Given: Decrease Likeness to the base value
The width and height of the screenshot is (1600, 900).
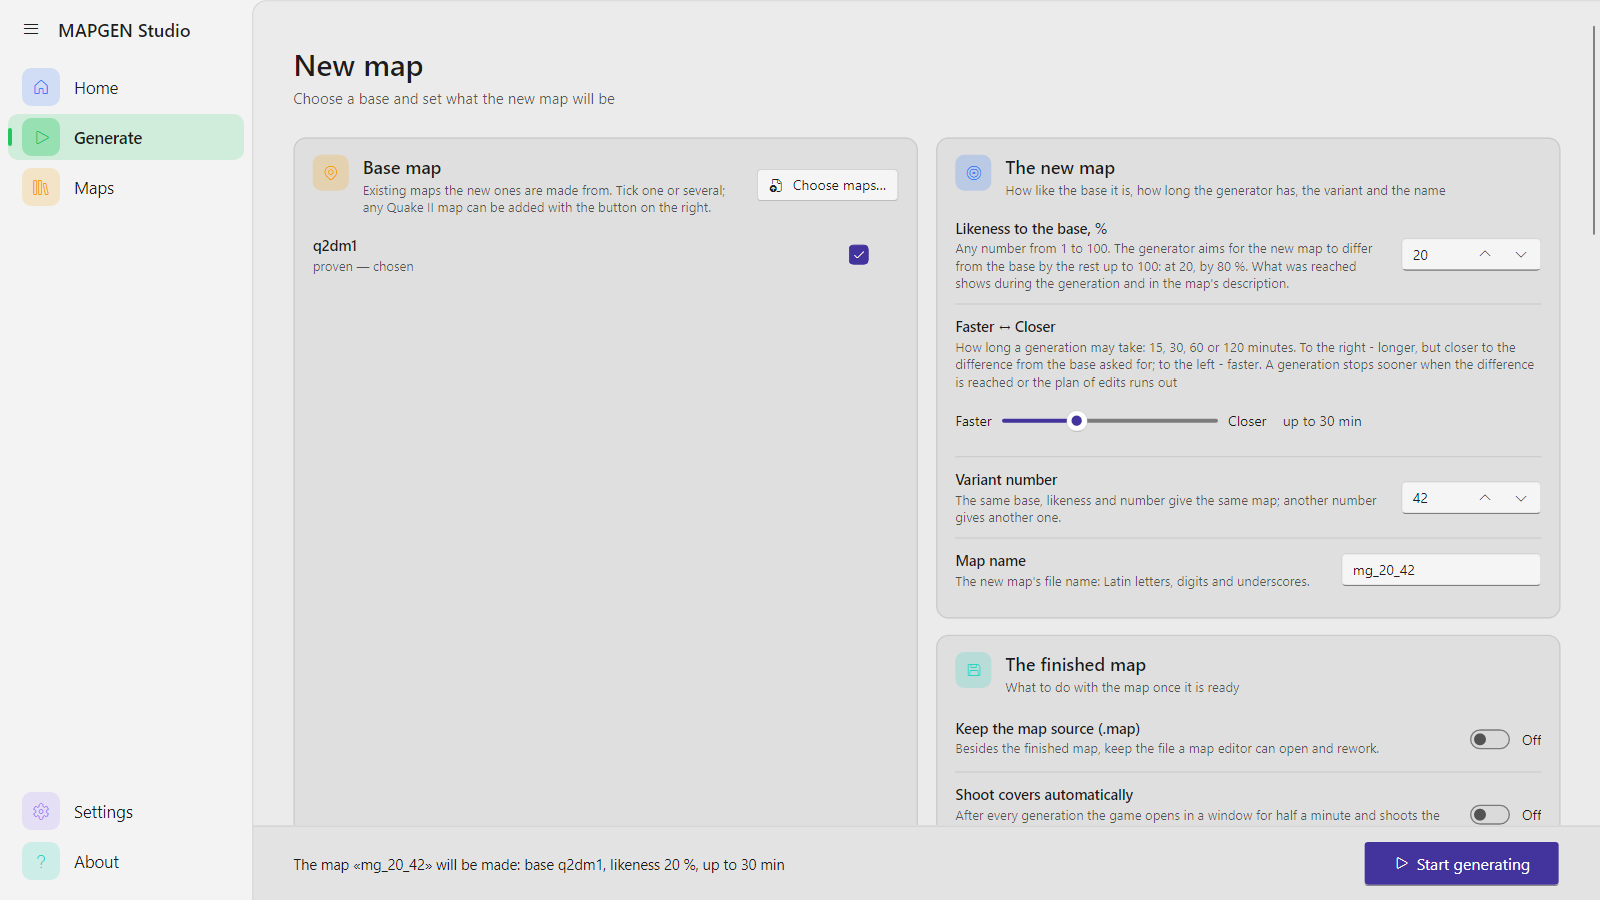Looking at the screenshot, I should click(1521, 255).
